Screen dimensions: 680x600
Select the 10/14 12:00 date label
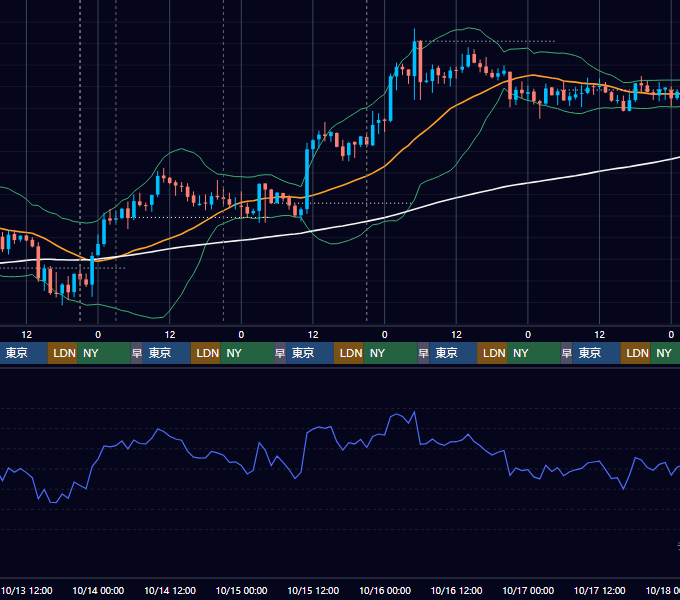pyautogui.click(x=170, y=590)
